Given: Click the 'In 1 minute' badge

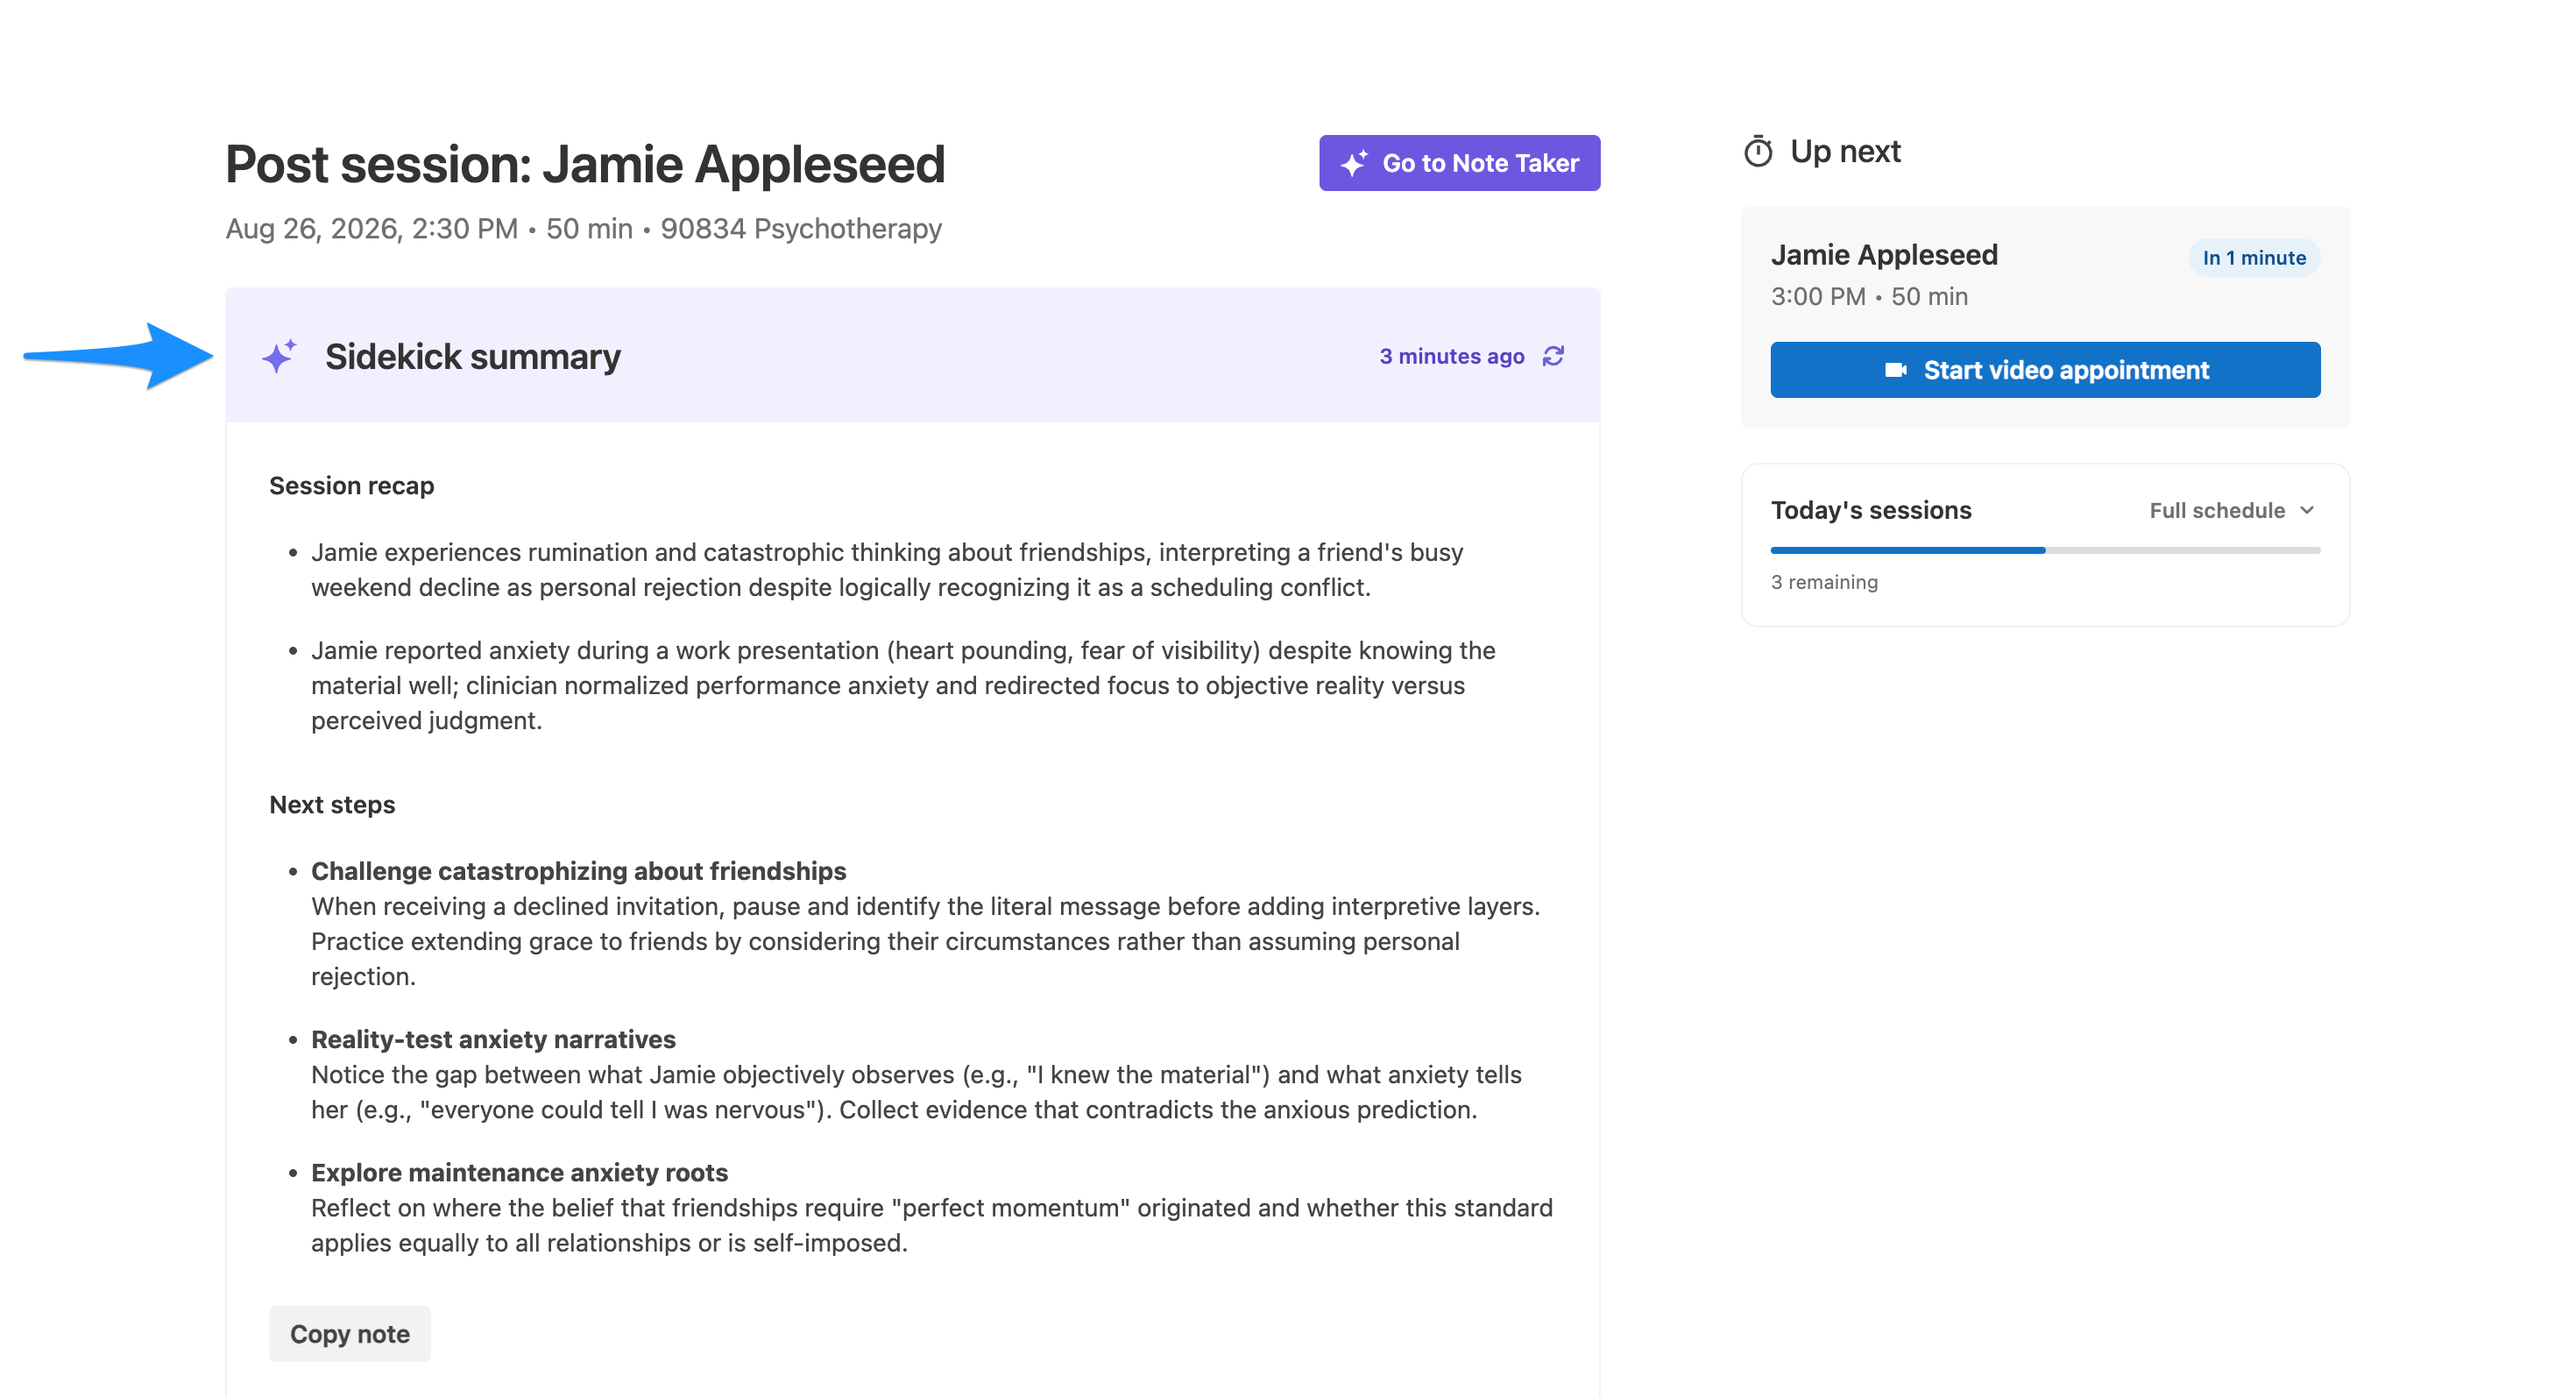Looking at the screenshot, I should click(2254, 258).
